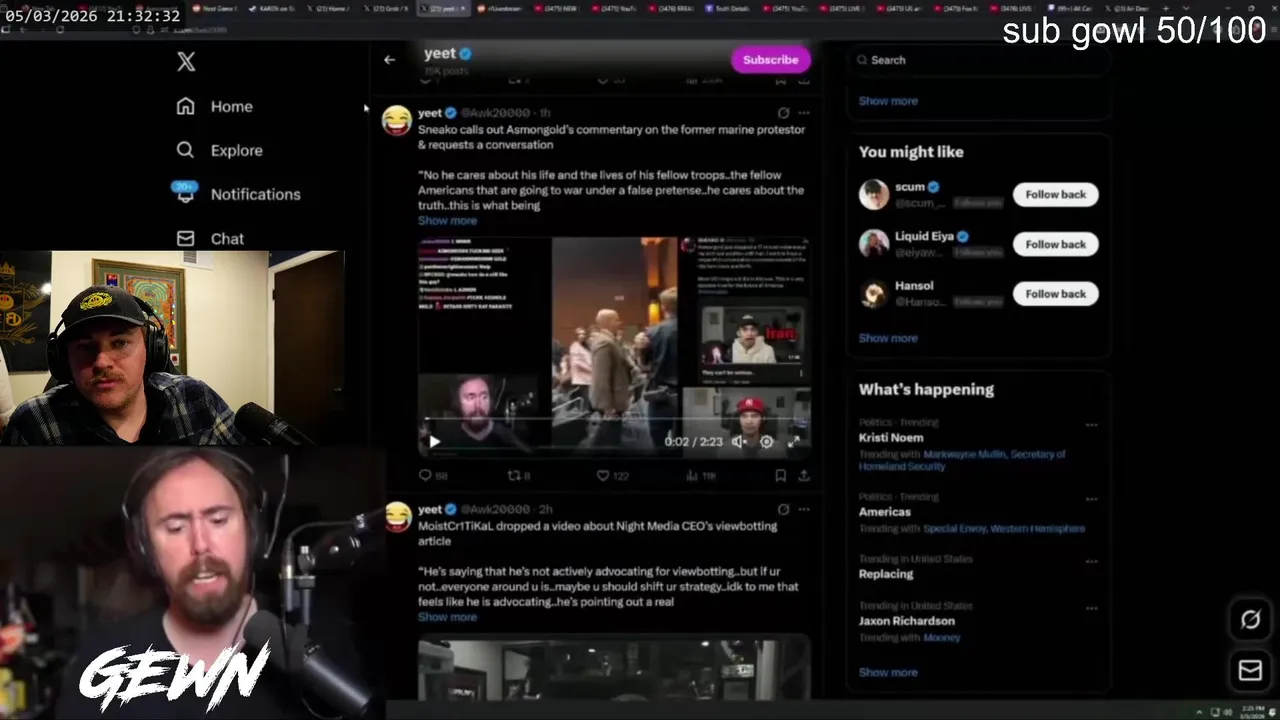
Task: Click the Chat envelope icon in sidebar
Action: [185, 239]
